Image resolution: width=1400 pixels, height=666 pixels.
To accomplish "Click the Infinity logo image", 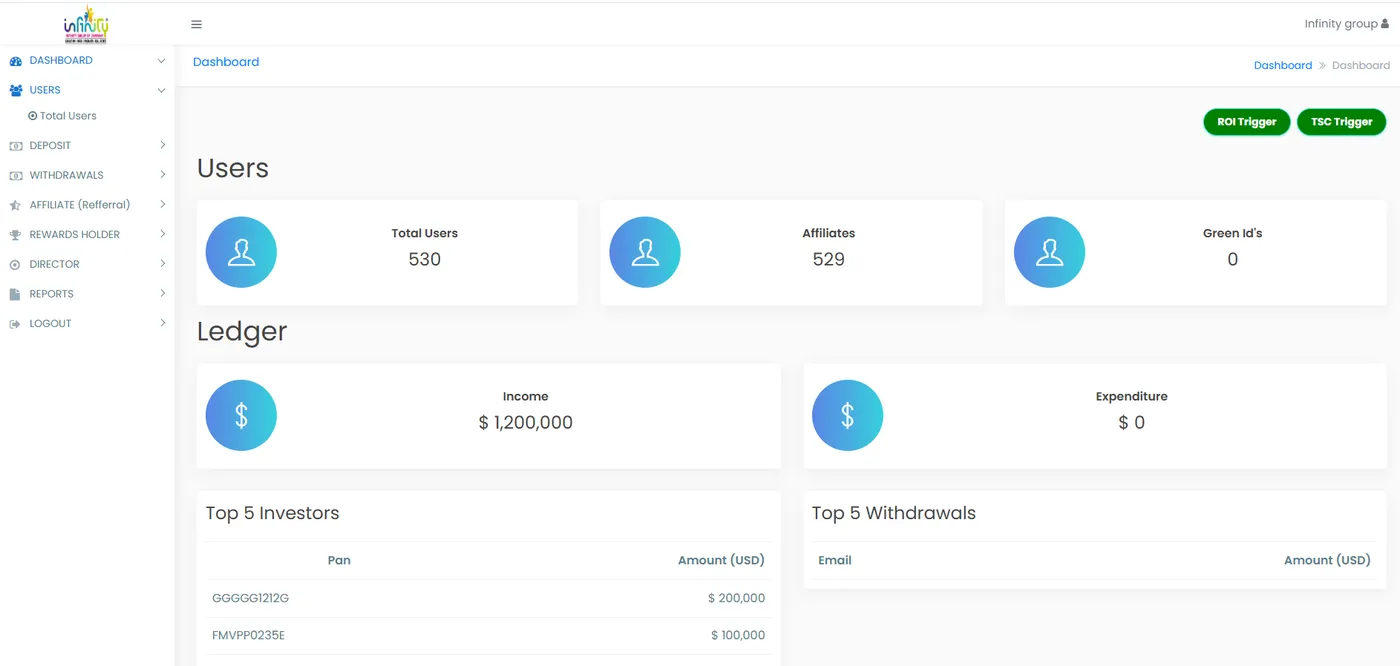I will (86, 24).
